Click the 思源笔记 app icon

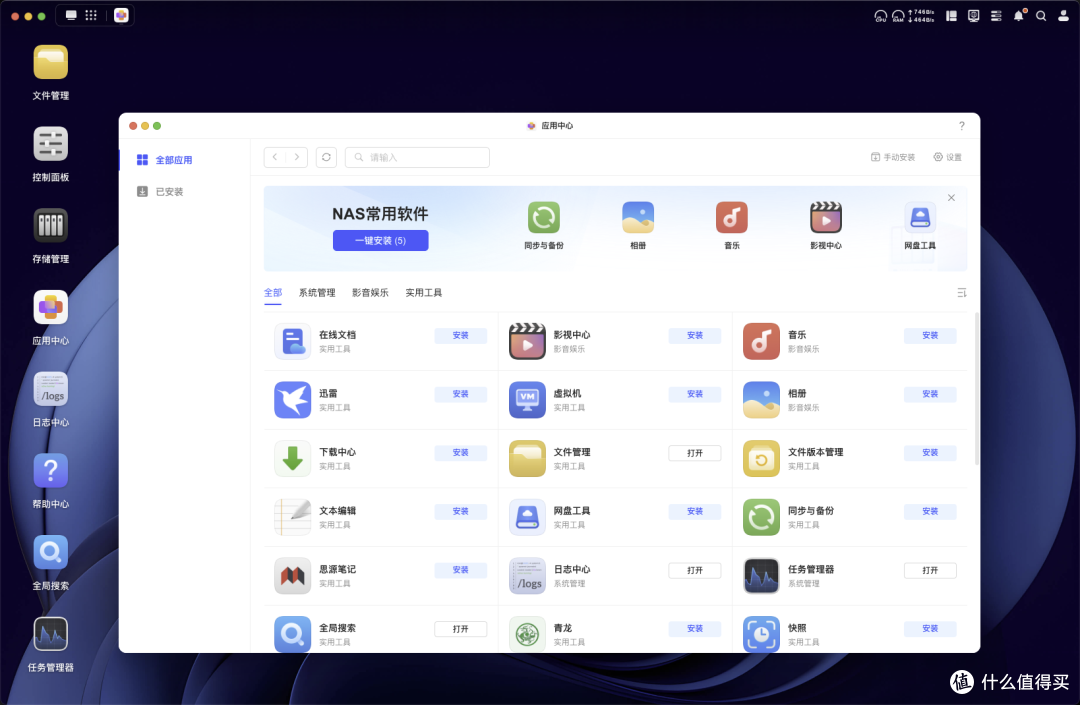pos(293,576)
